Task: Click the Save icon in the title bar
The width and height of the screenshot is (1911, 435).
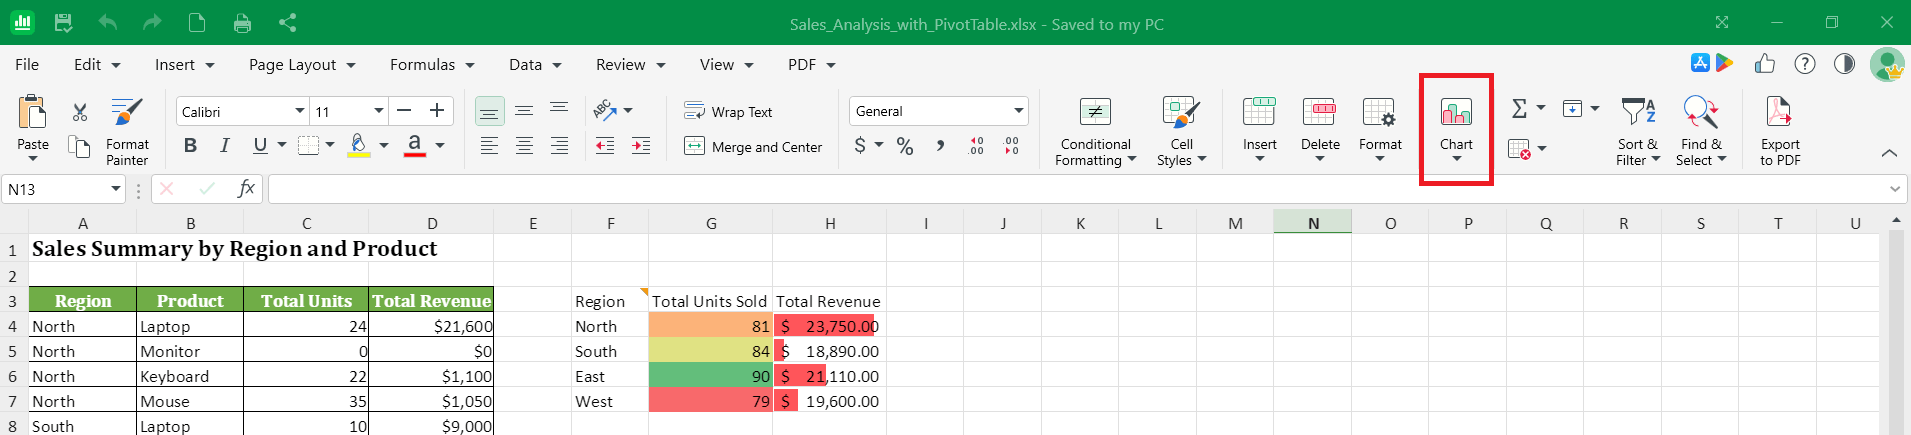Action: click(63, 22)
